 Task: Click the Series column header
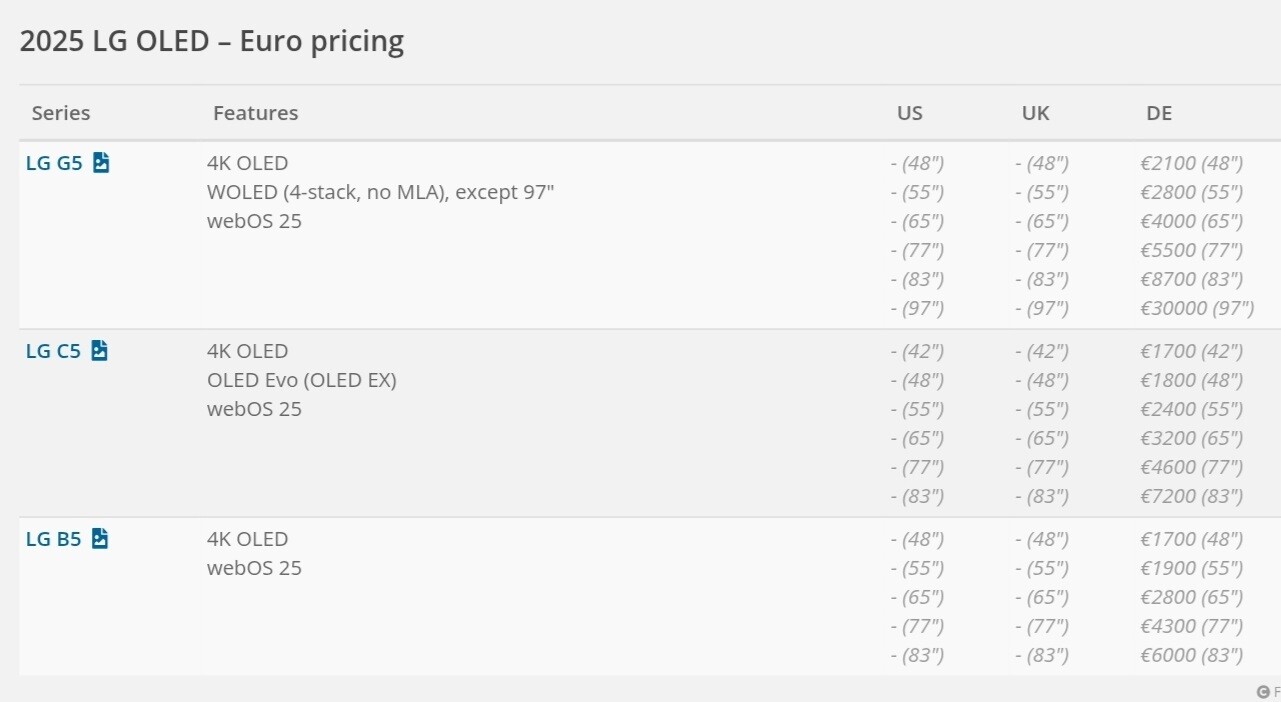point(61,113)
